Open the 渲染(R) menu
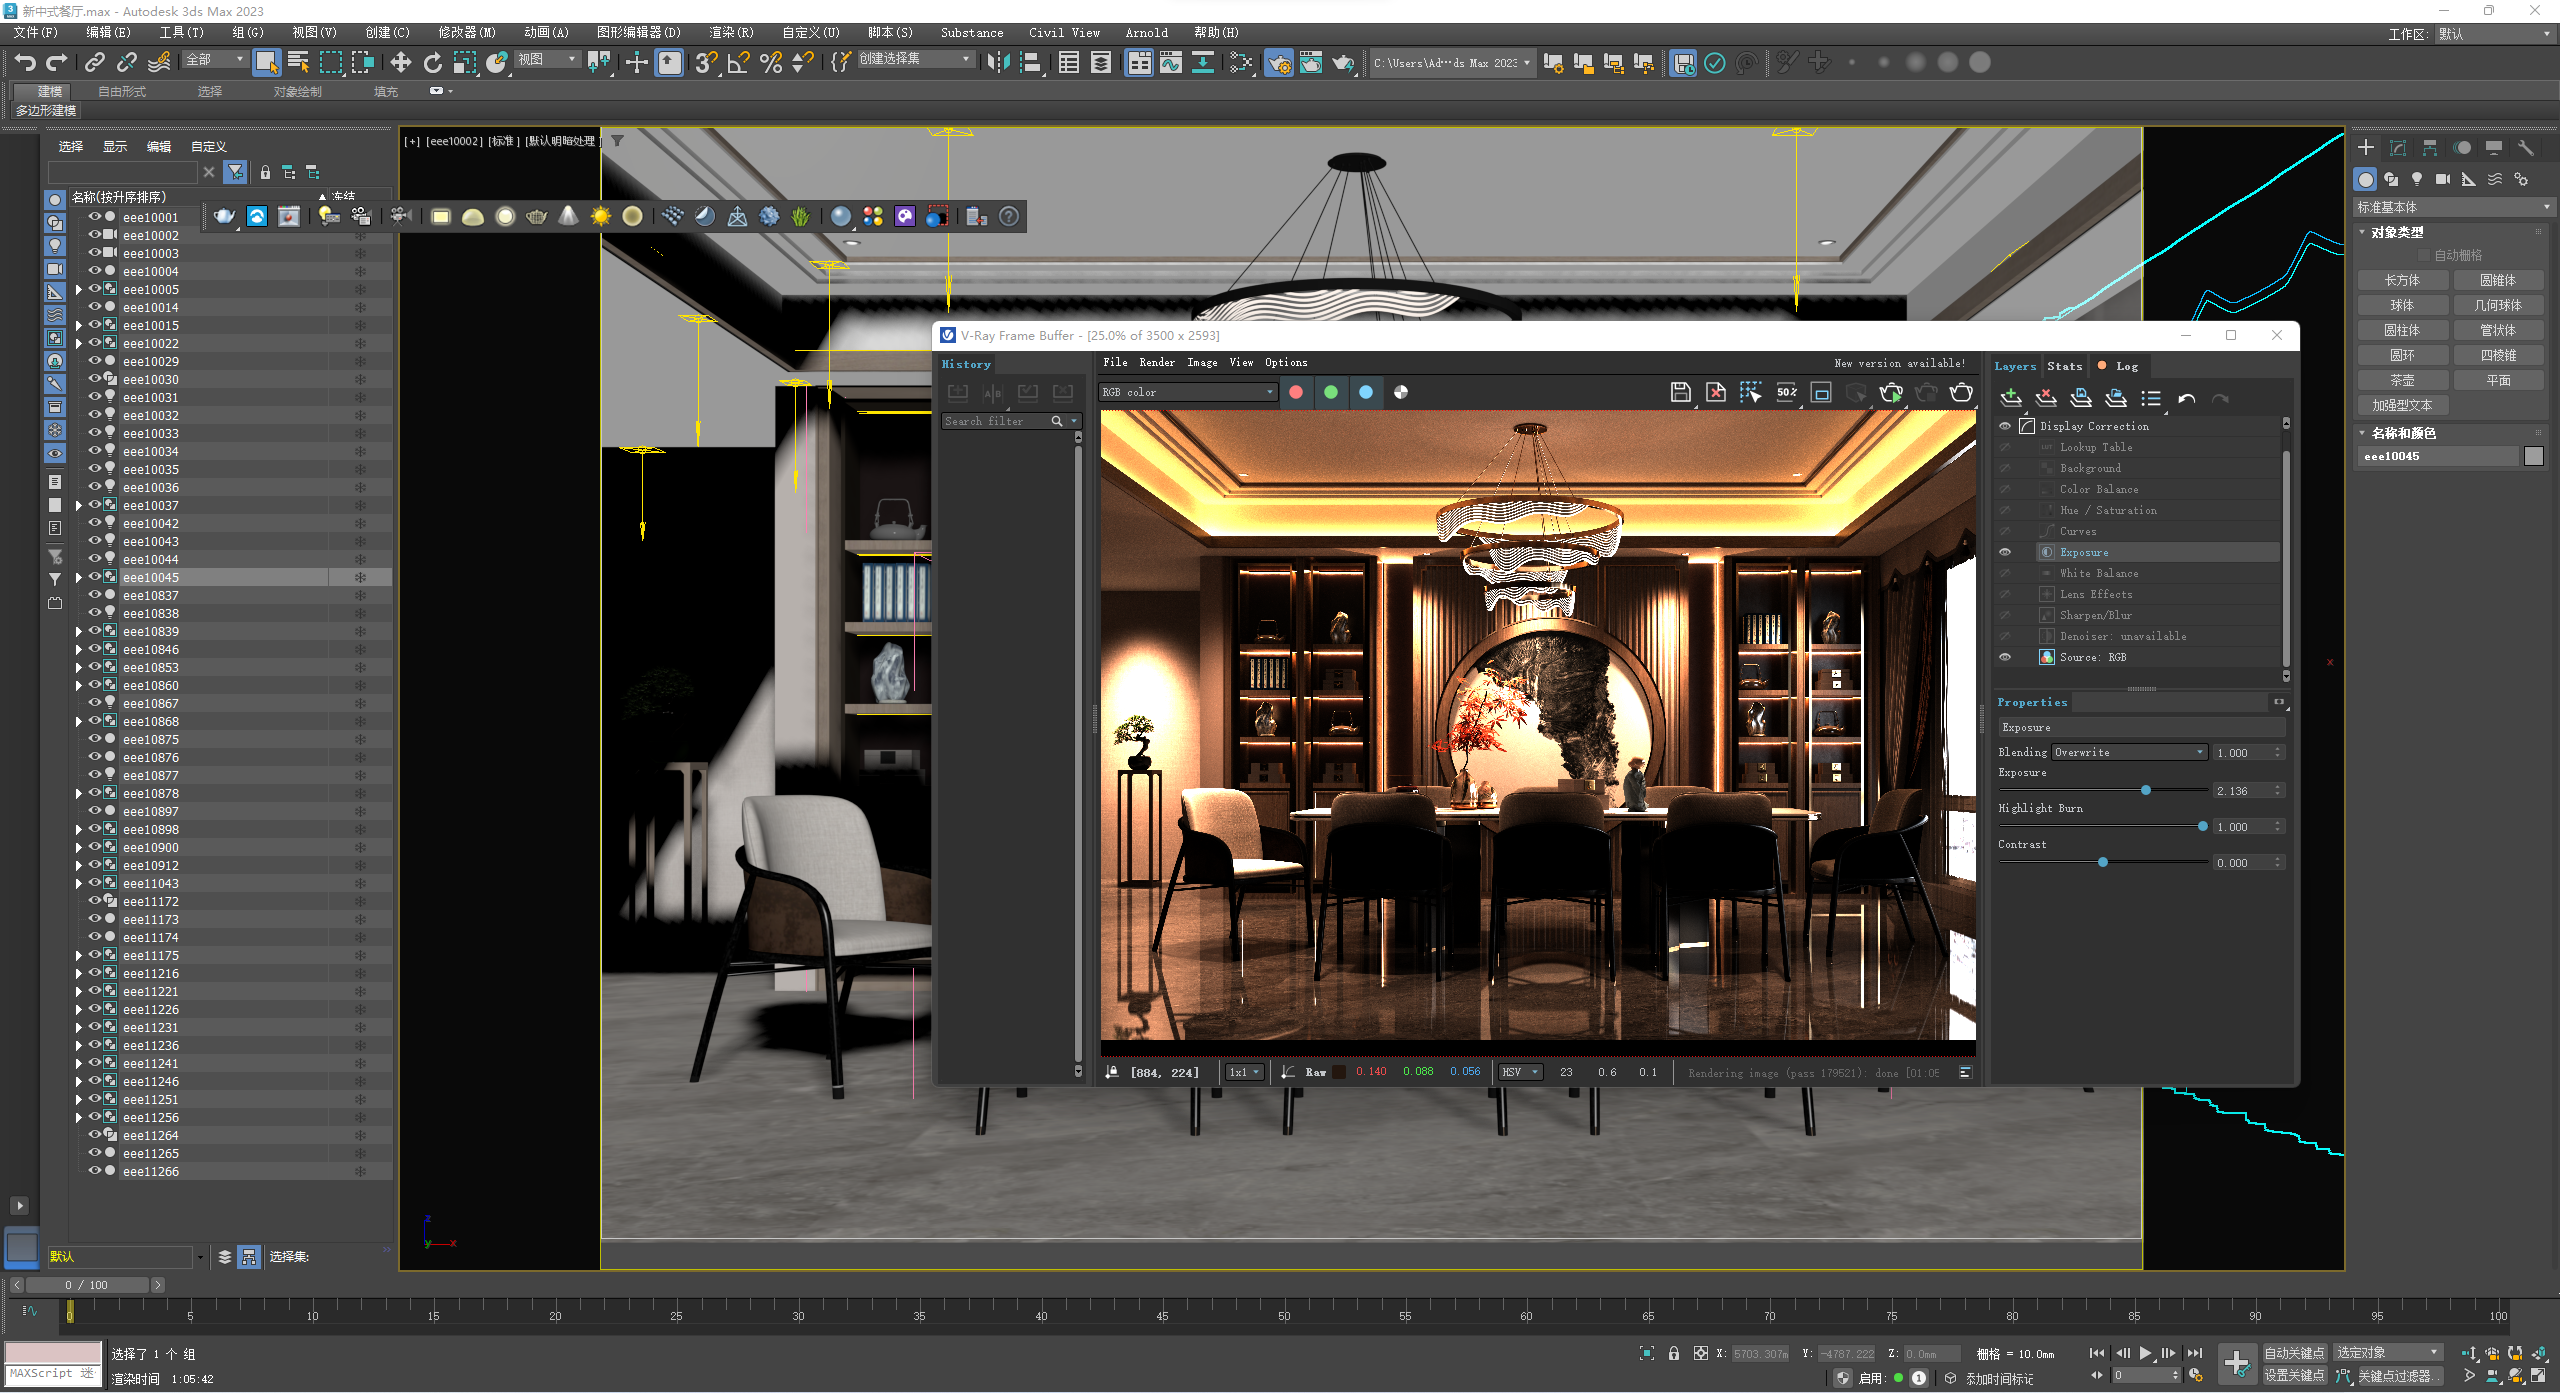The height and width of the screenshot is (1393, 2560). [x=731, y=32]
